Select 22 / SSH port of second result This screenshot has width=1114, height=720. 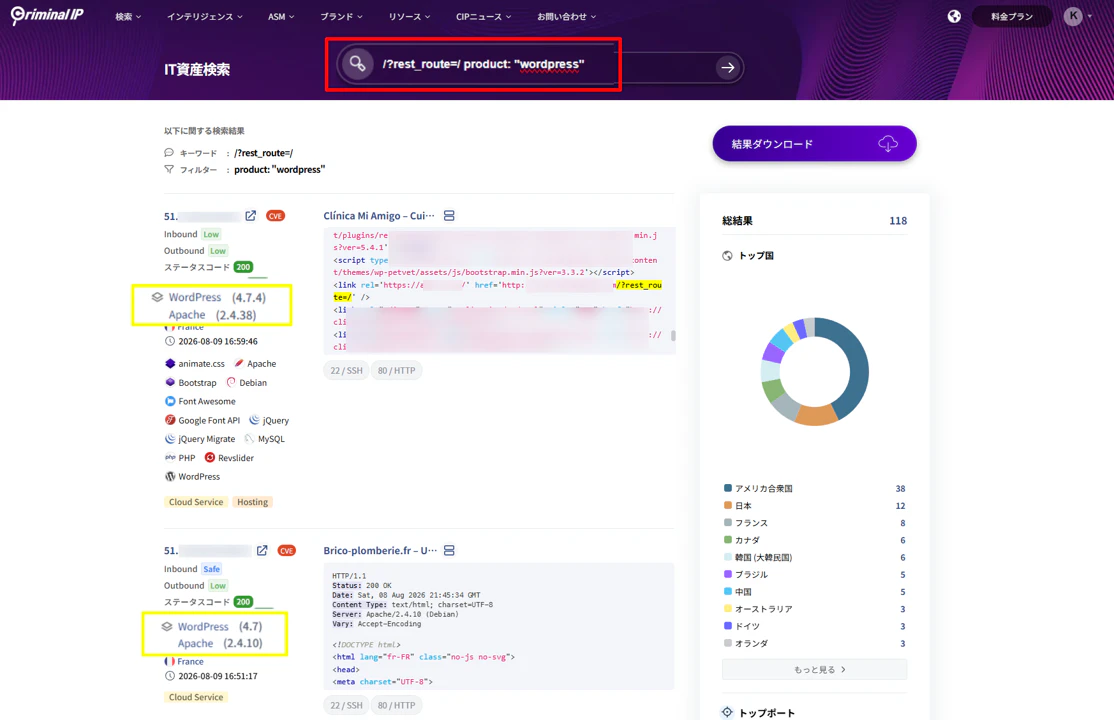tap(346, 705)
